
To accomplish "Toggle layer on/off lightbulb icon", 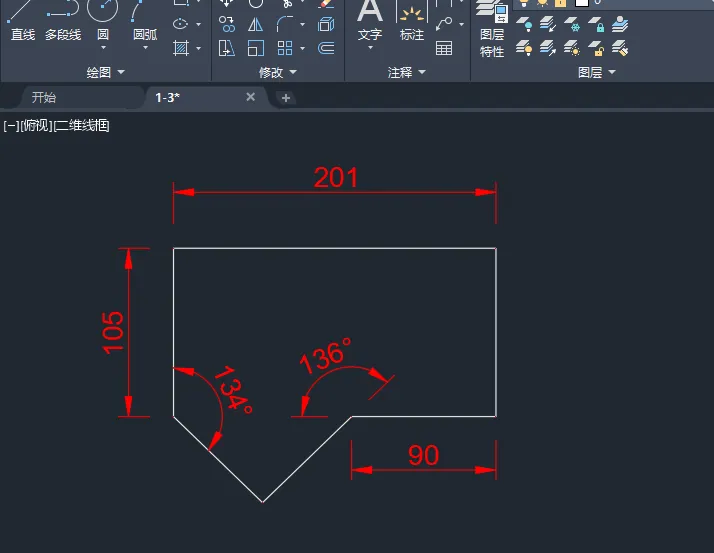I will point(524,3).
